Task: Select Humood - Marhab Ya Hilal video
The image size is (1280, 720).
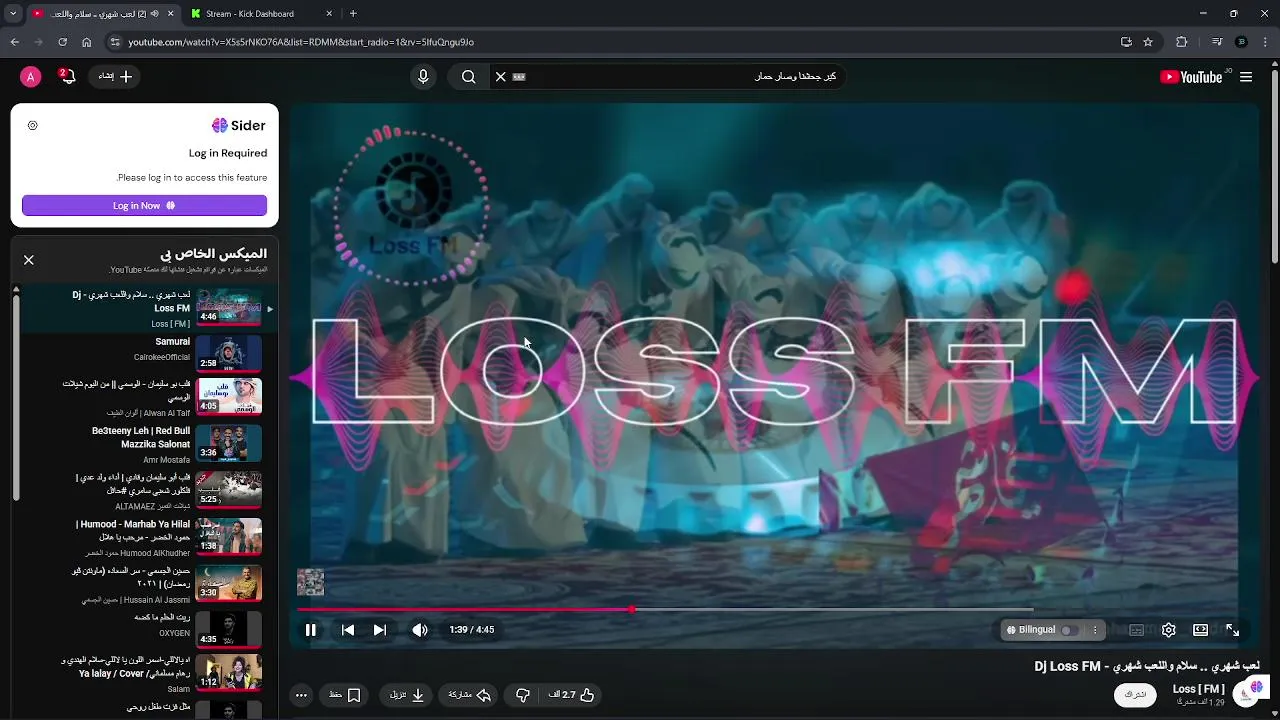Action: (x=144, y=536)
